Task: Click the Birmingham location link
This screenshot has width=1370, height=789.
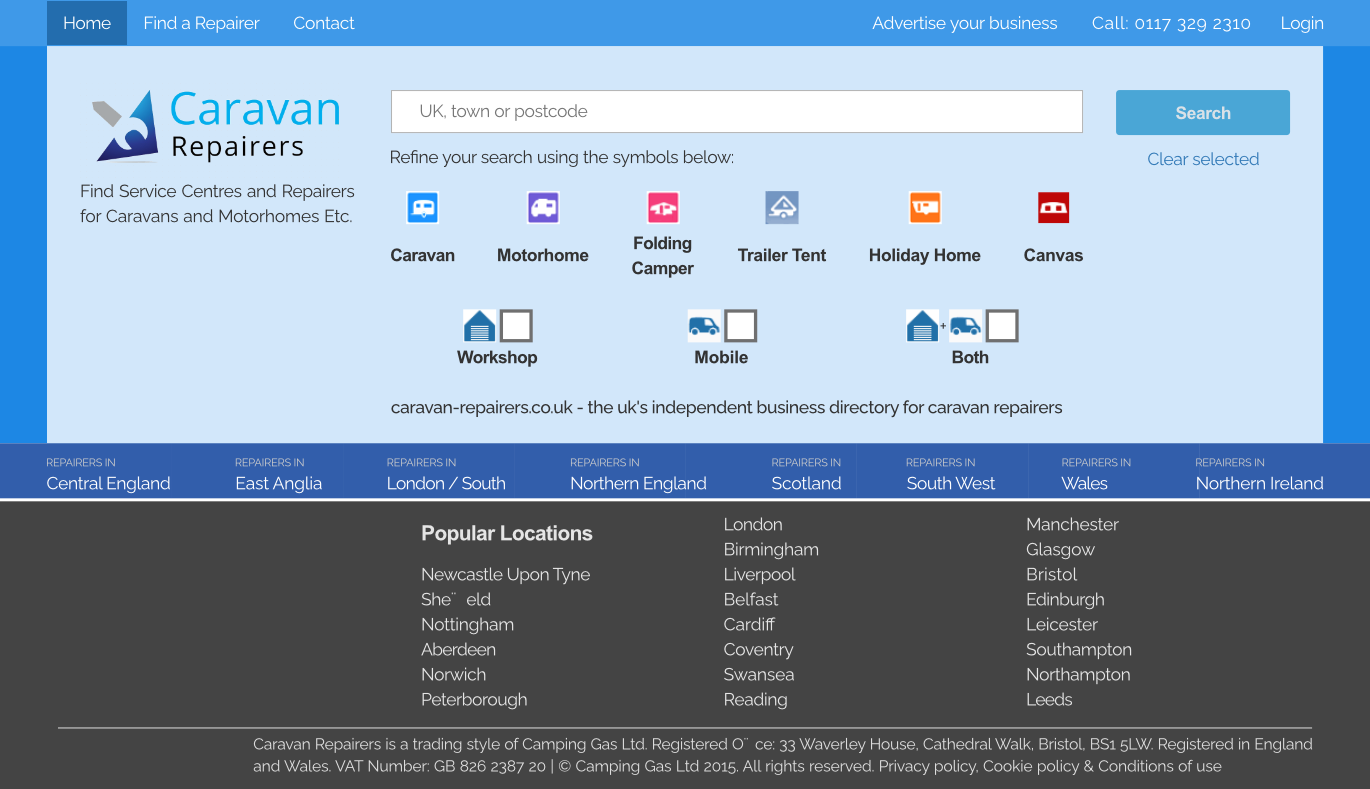Action: click(x=771, y=549)
